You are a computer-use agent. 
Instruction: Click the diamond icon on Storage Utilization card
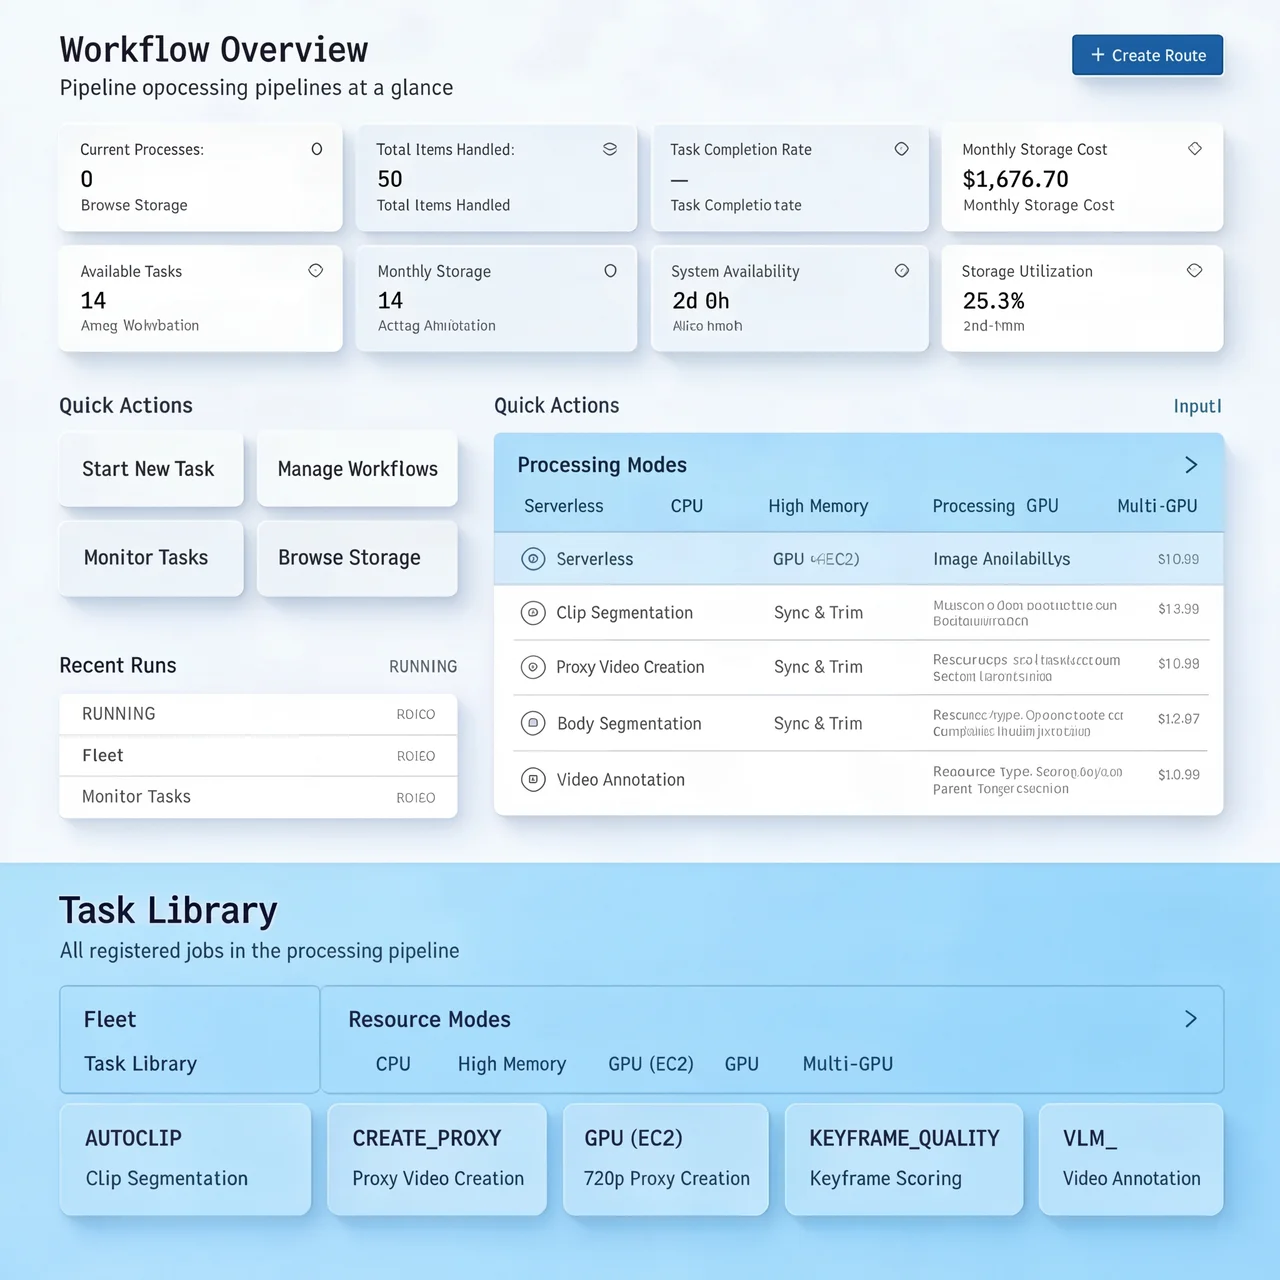pyautogui.click(x=1194, y=270)
